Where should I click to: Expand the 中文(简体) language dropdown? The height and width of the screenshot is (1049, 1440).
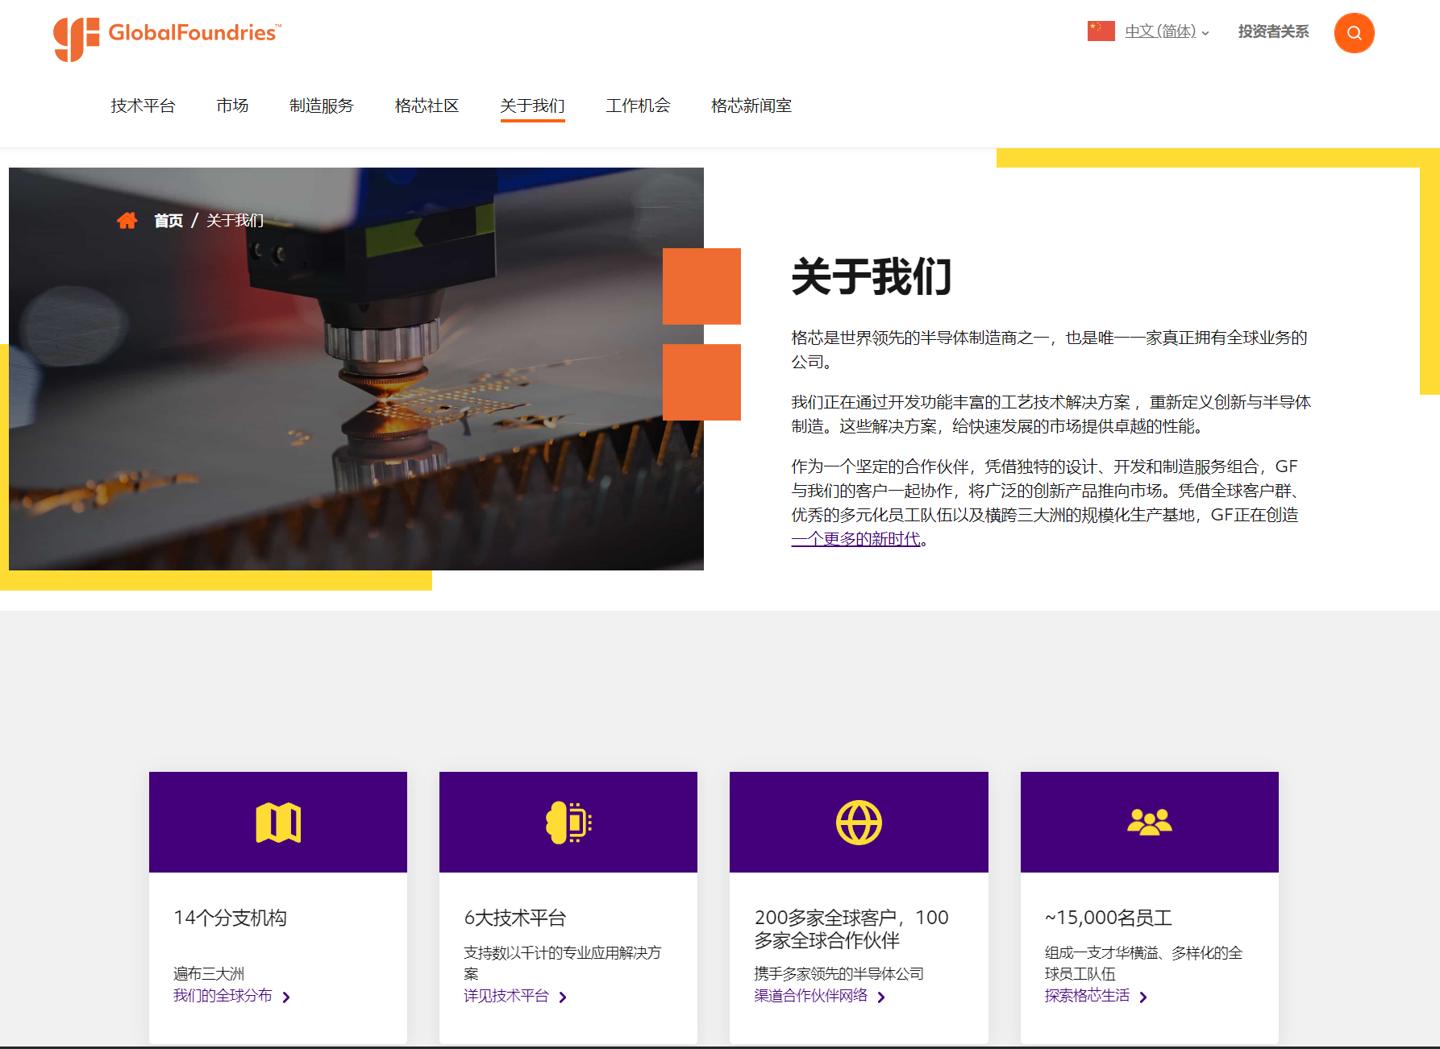pos(1166,32)
